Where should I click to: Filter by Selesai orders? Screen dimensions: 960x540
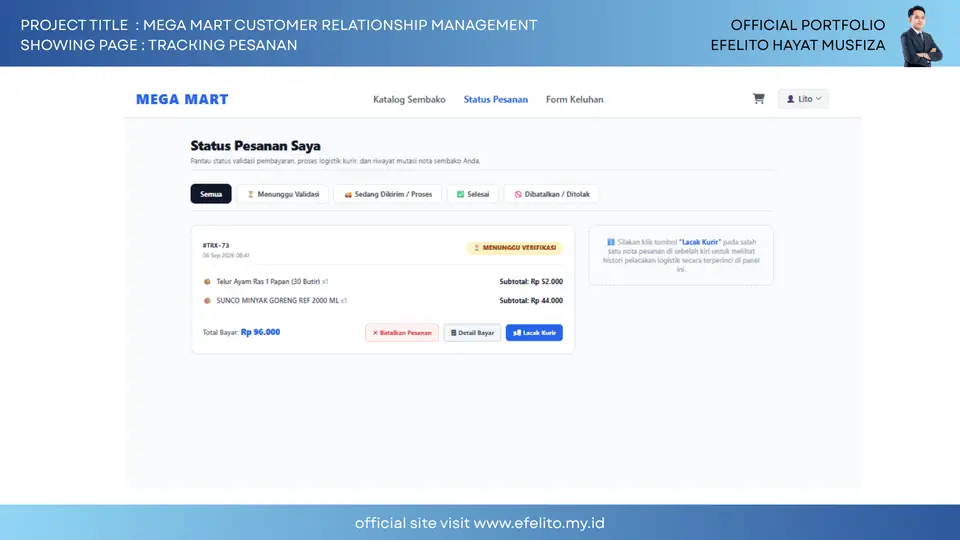tap(473, 194)
